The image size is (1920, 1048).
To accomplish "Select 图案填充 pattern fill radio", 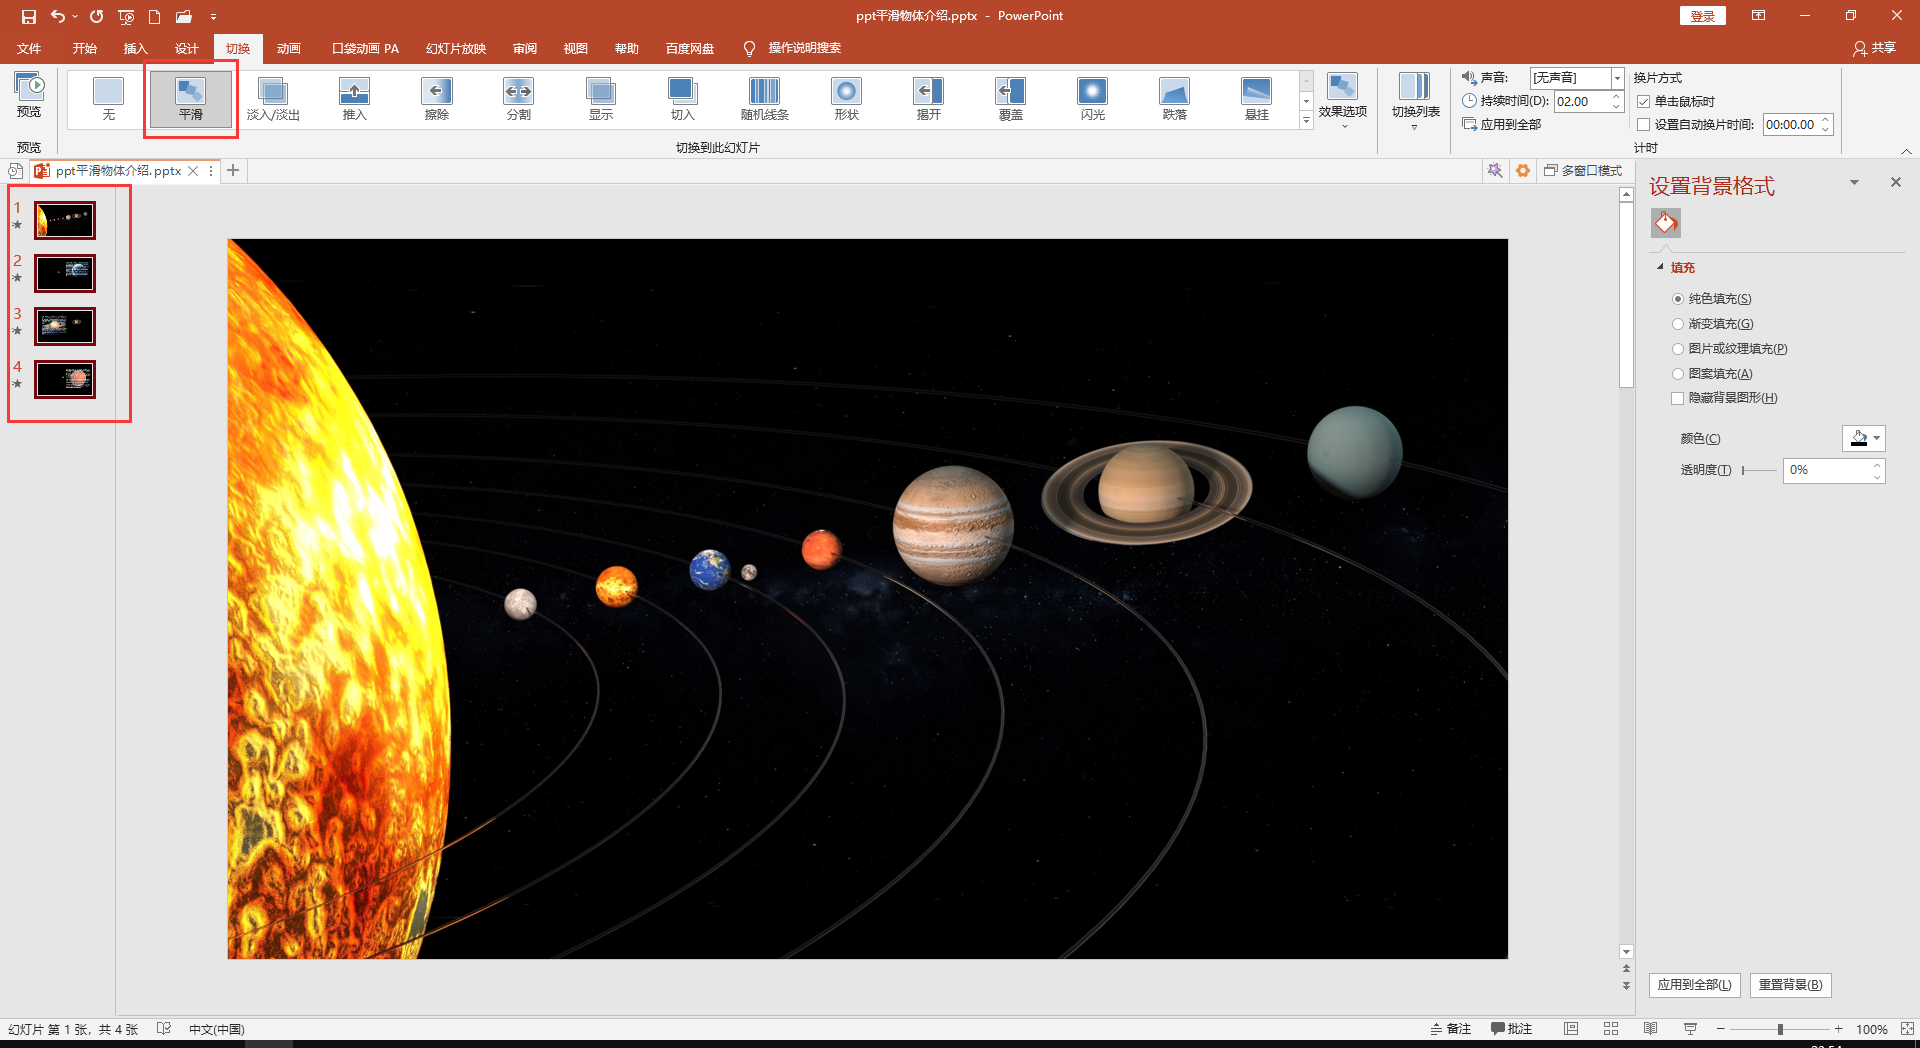I will [1678, 374].
